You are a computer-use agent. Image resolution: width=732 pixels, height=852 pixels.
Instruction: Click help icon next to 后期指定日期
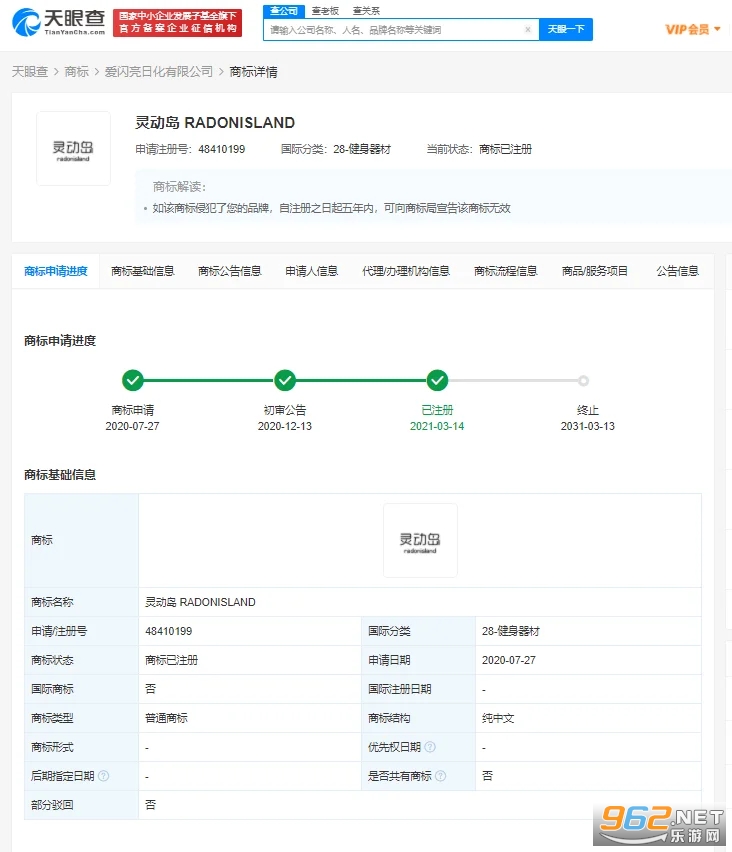click(103, 776)
